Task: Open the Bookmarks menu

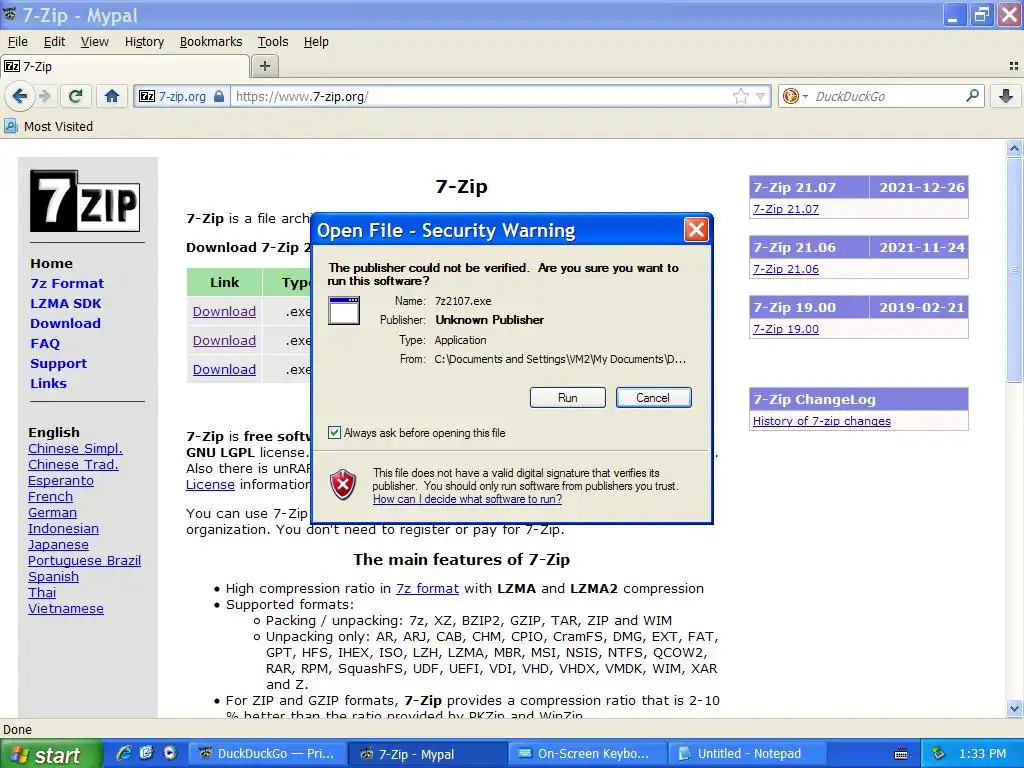Action: pos(211,42)
